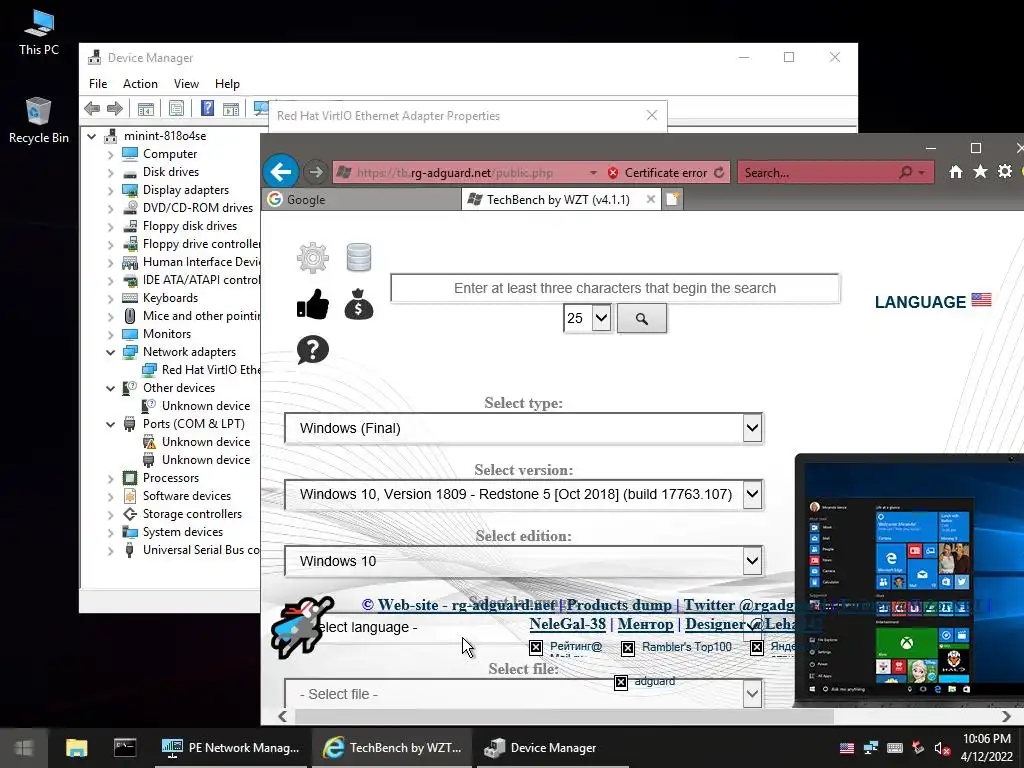Screen dimensions: 1024x768
Task: Collapse the minint-818o4se root node
Action: tap(91, 136)
